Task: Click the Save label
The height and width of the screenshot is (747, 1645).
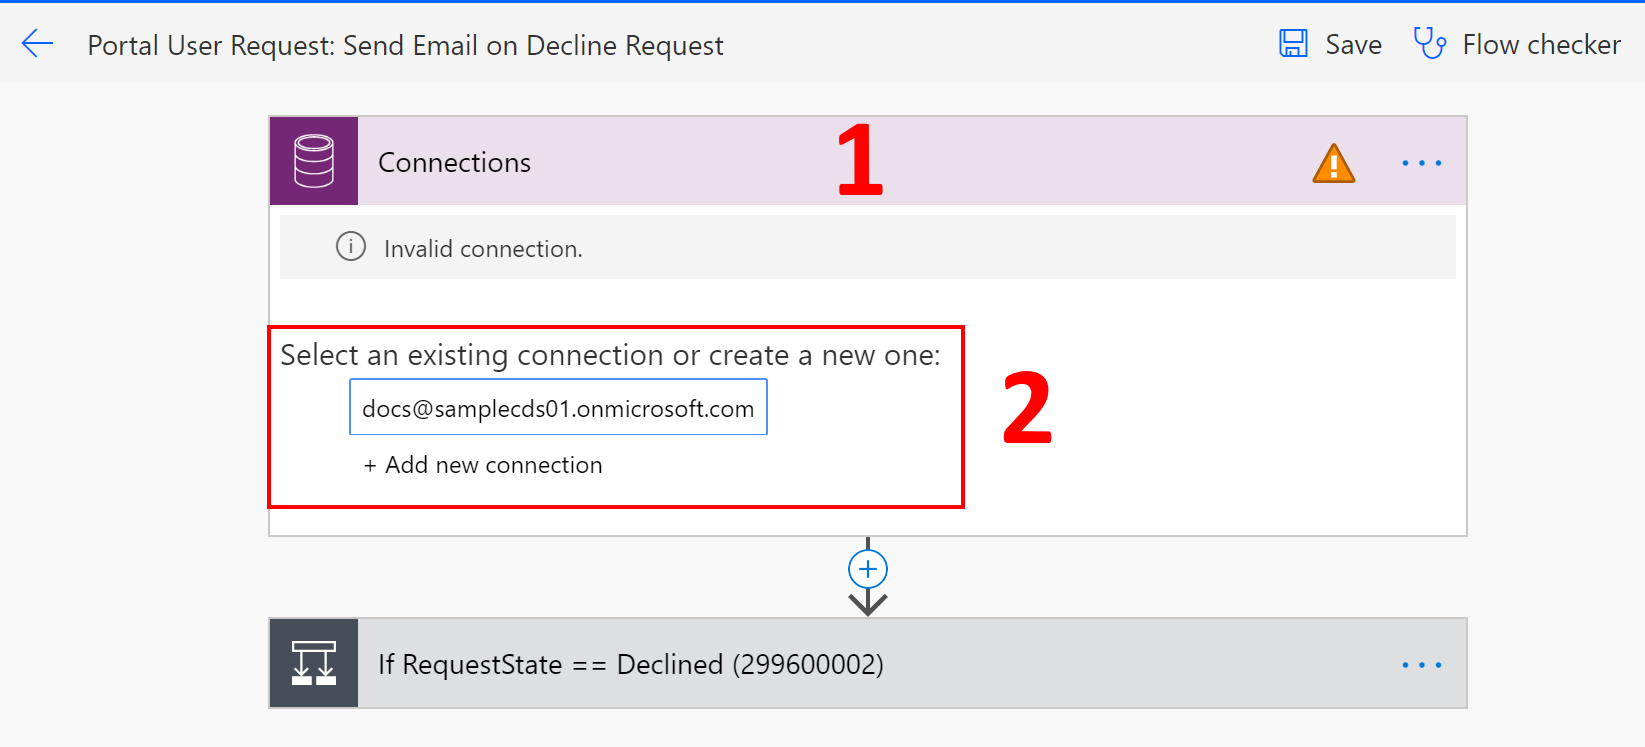Action: (1354, 45)
